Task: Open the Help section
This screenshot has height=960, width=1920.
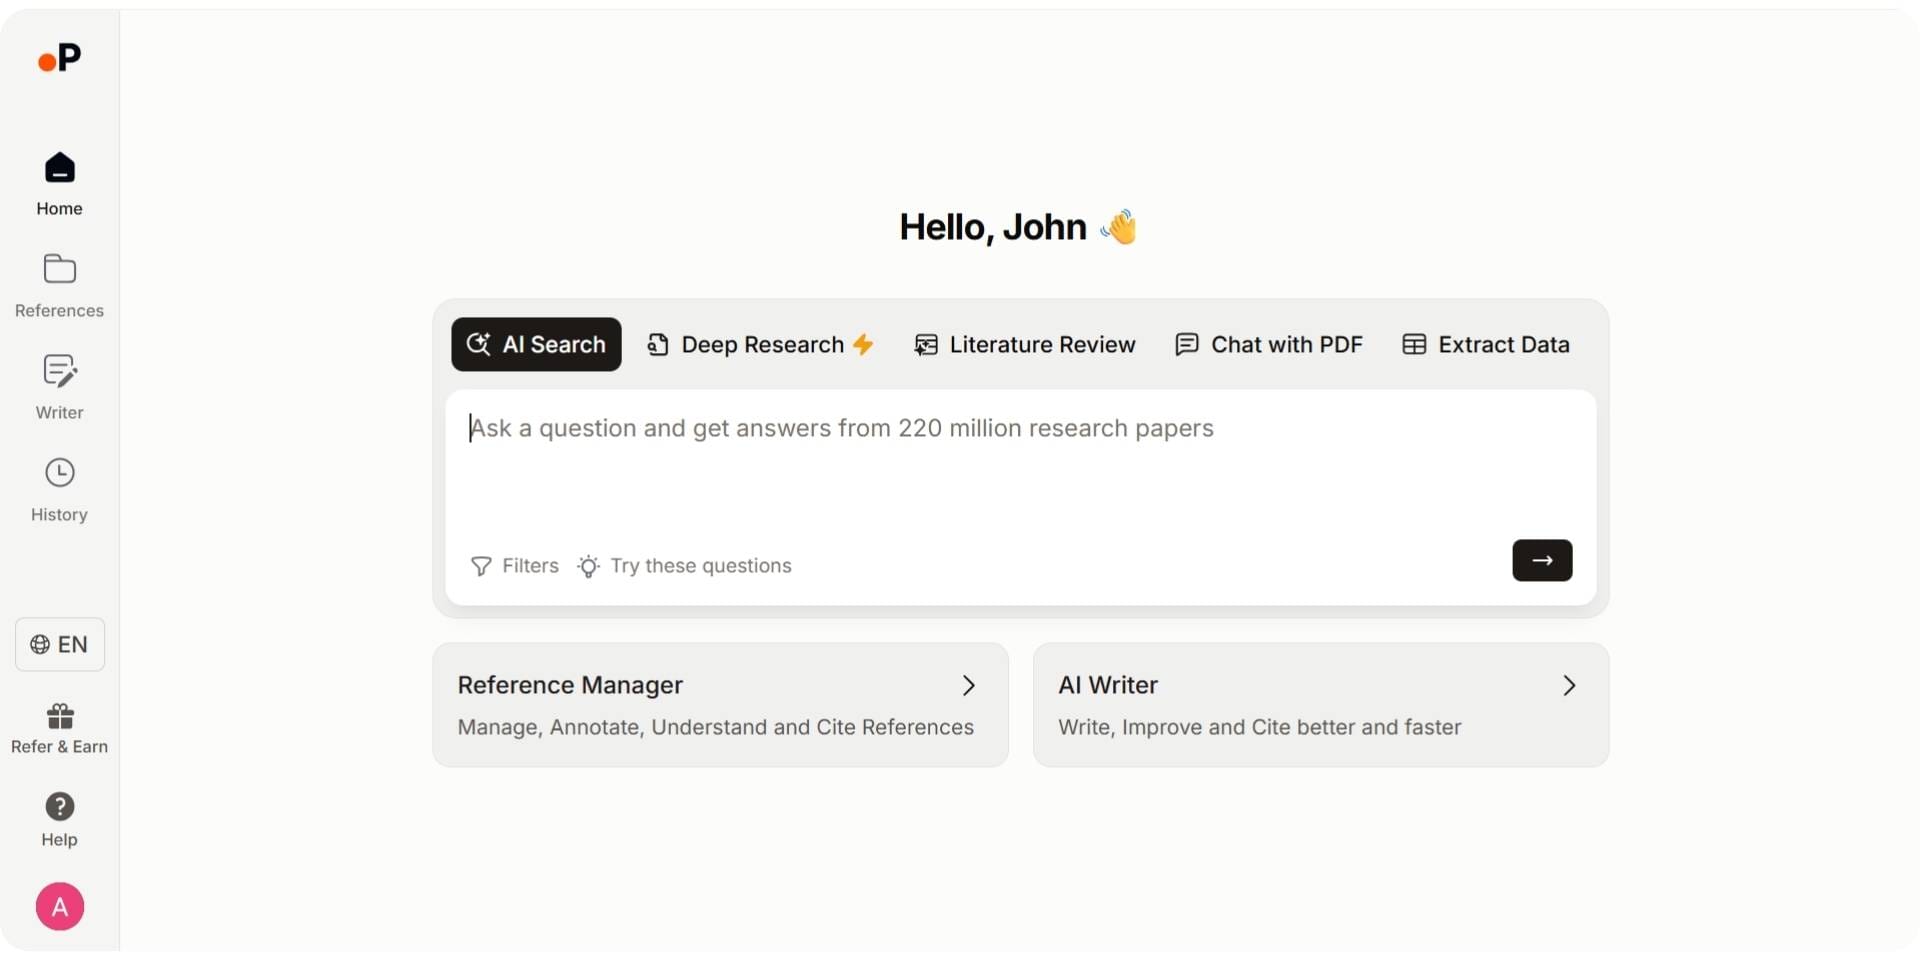Action: tap(59, 820)
